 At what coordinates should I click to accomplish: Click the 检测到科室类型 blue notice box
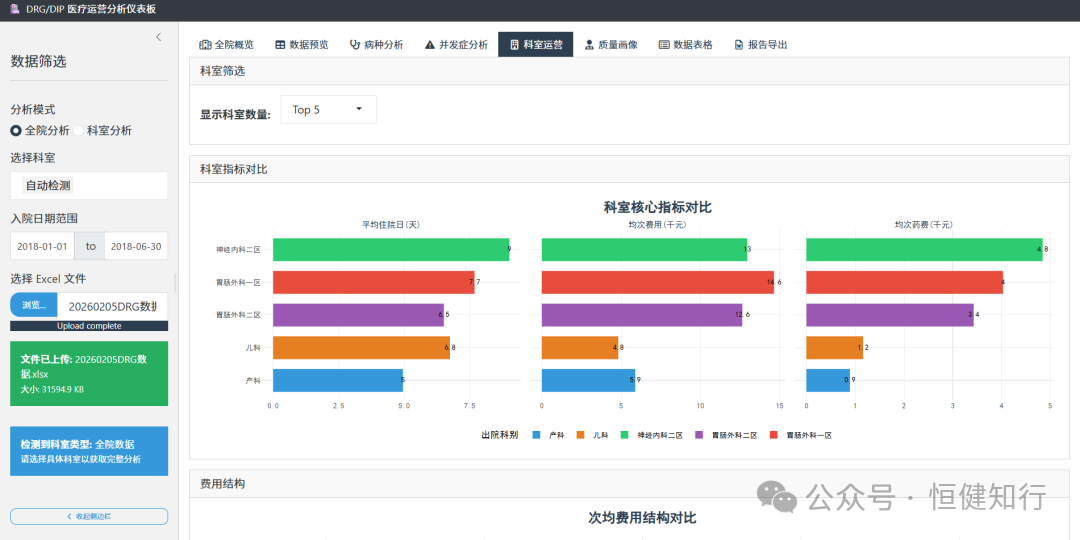coord(89,451)
